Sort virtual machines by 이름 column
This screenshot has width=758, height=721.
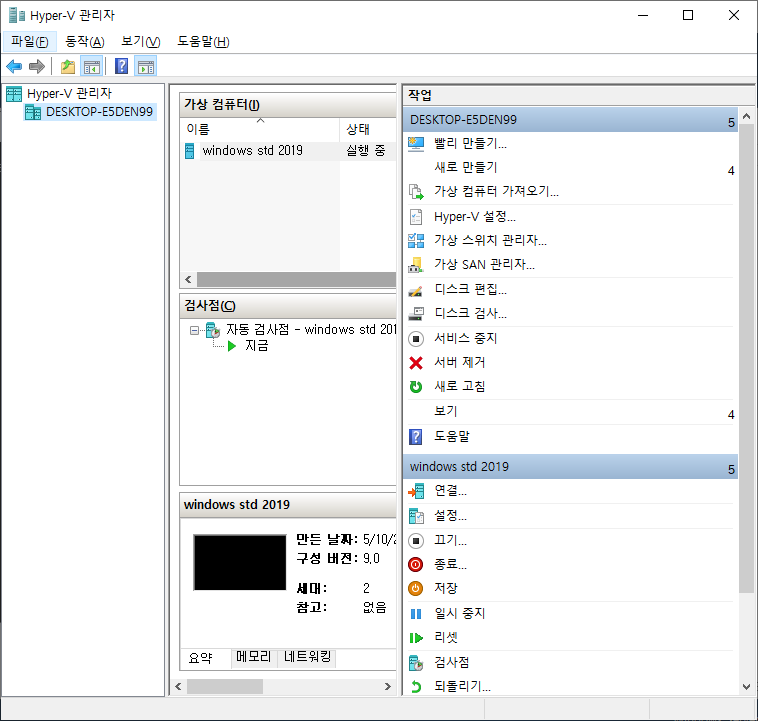tap(260, 129)
